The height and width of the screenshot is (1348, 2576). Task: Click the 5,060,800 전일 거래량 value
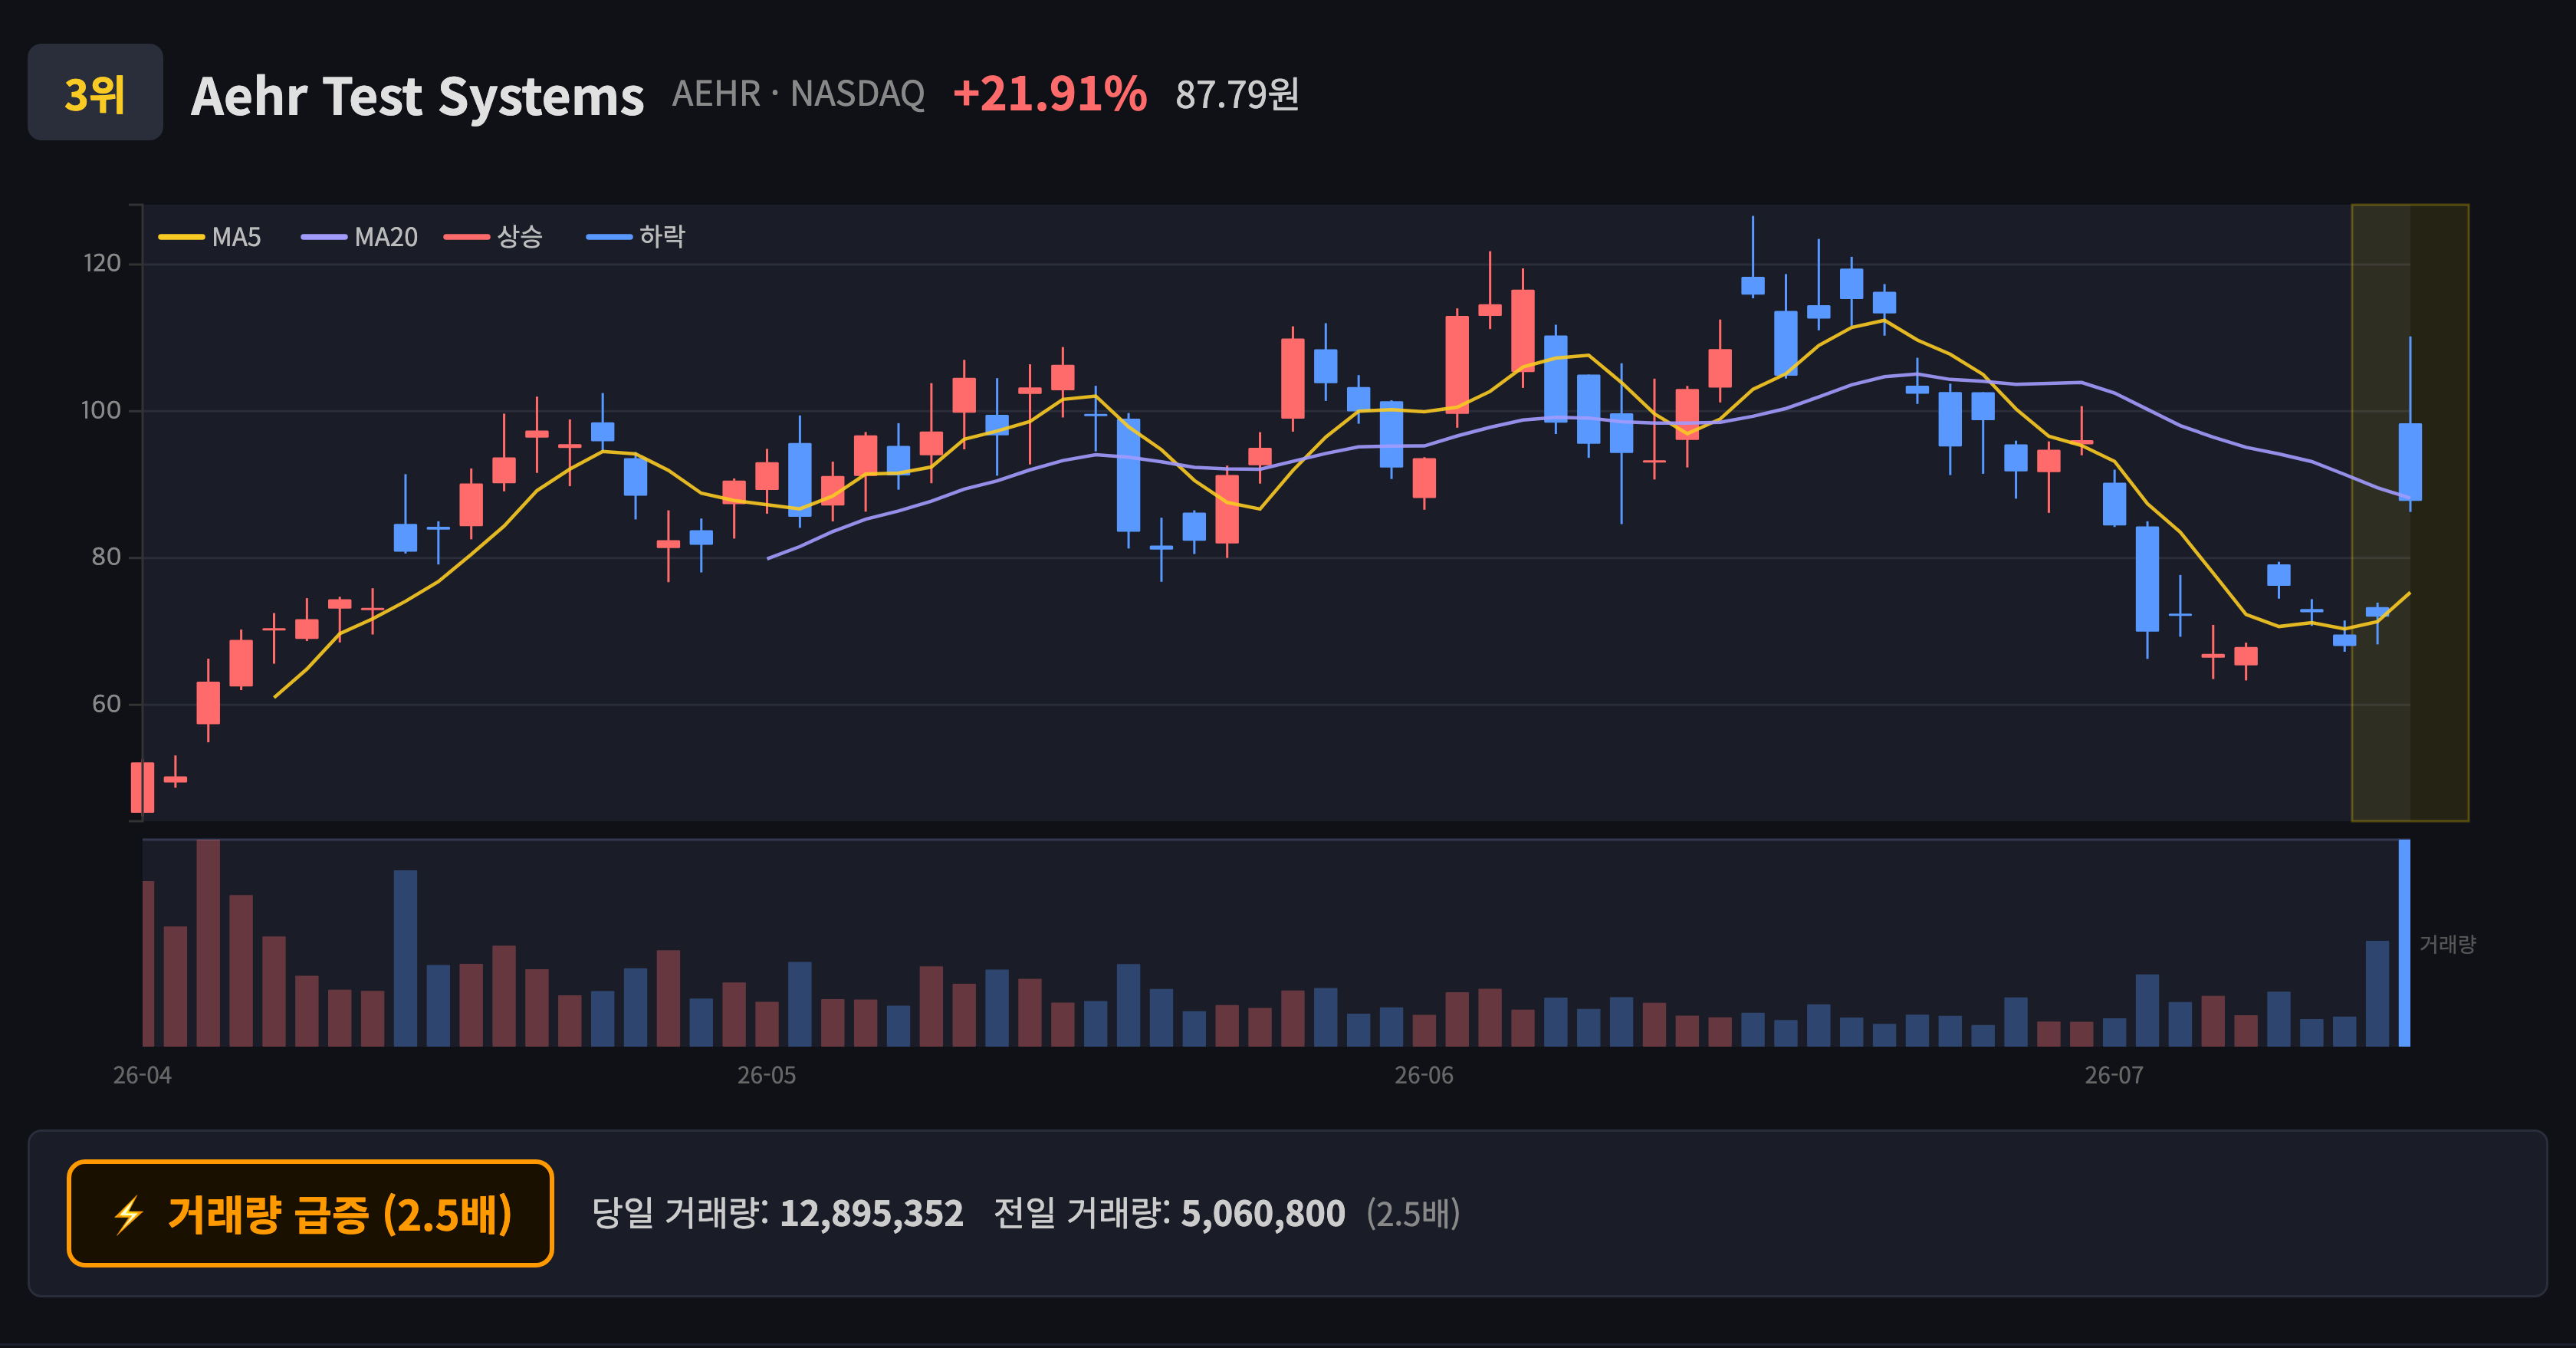pos(1263,1214)
